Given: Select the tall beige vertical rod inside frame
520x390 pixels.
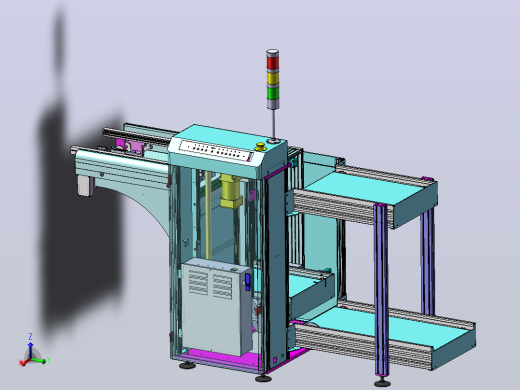Looking at the screenshot, I should click(208, 215).
